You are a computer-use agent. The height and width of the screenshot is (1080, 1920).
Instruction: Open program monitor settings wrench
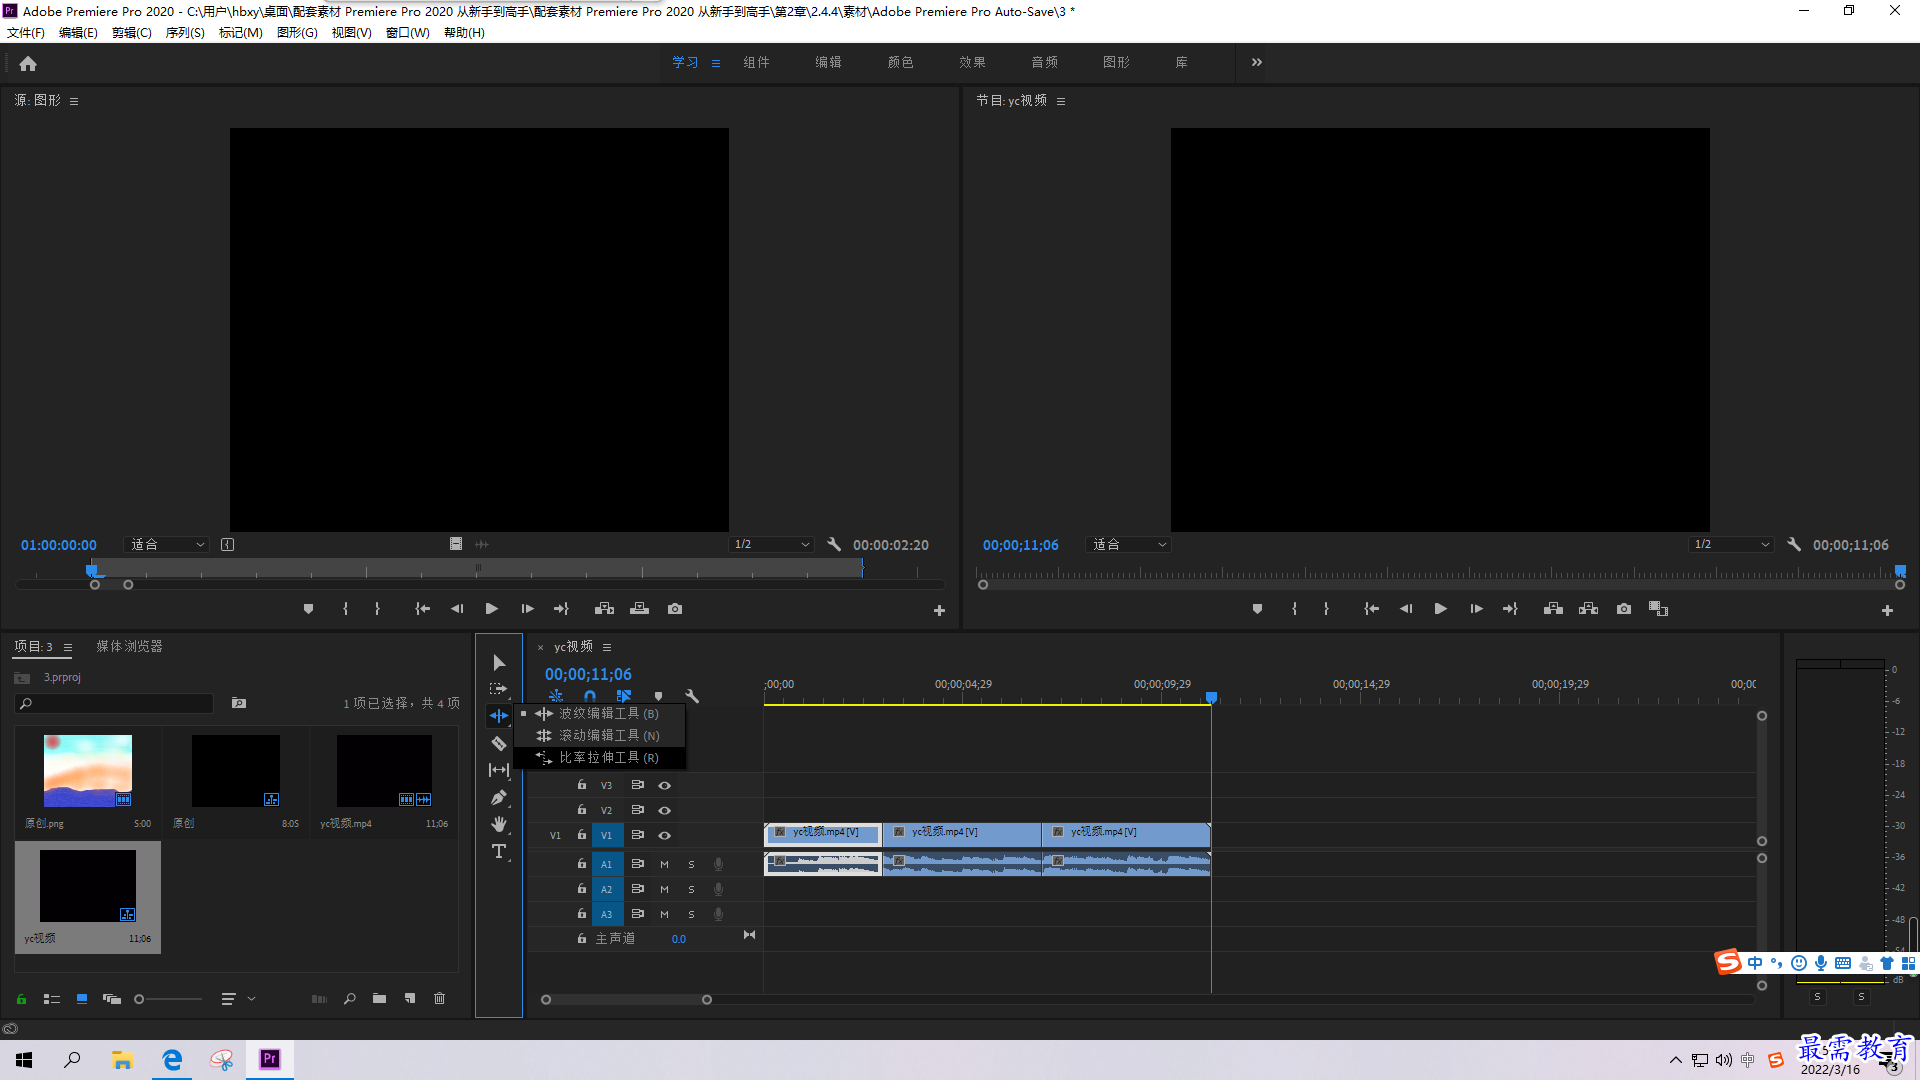1794,545
